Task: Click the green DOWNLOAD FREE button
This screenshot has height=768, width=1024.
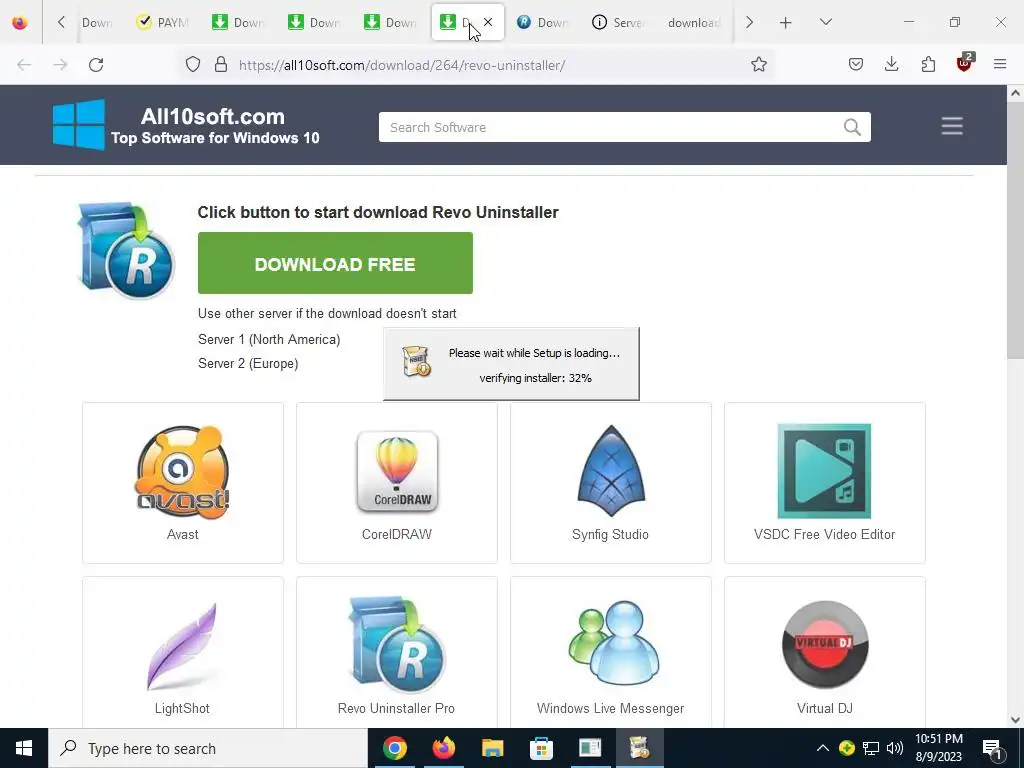Action: coord(335,263)
